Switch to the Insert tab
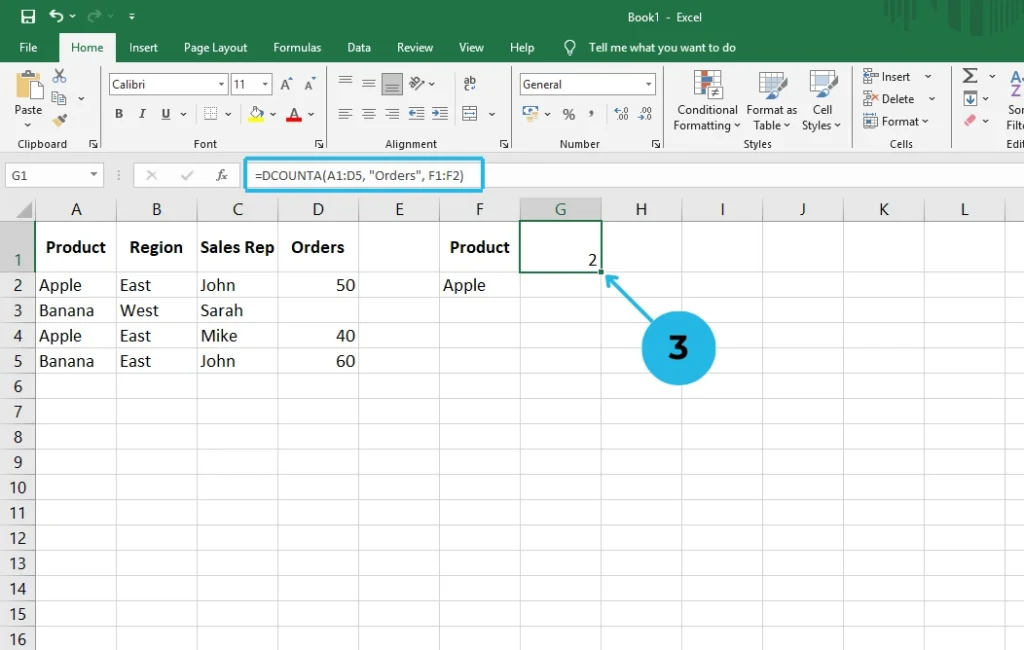 (143, 48)
